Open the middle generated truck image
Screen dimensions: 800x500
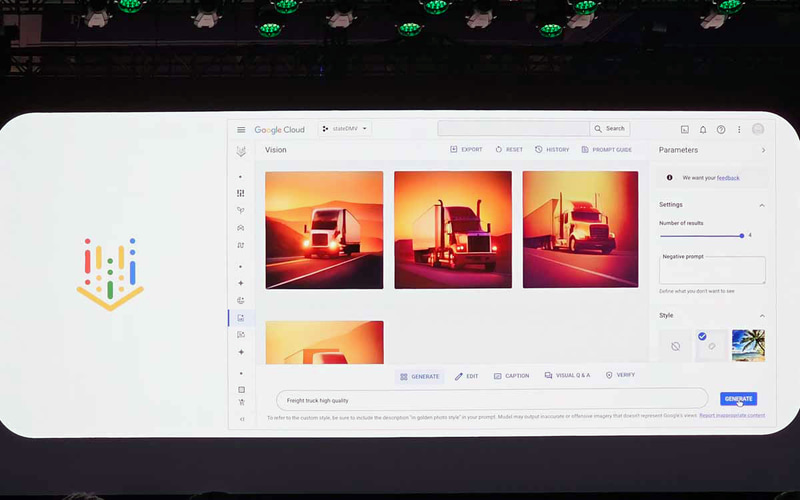(x=453, y=230)
